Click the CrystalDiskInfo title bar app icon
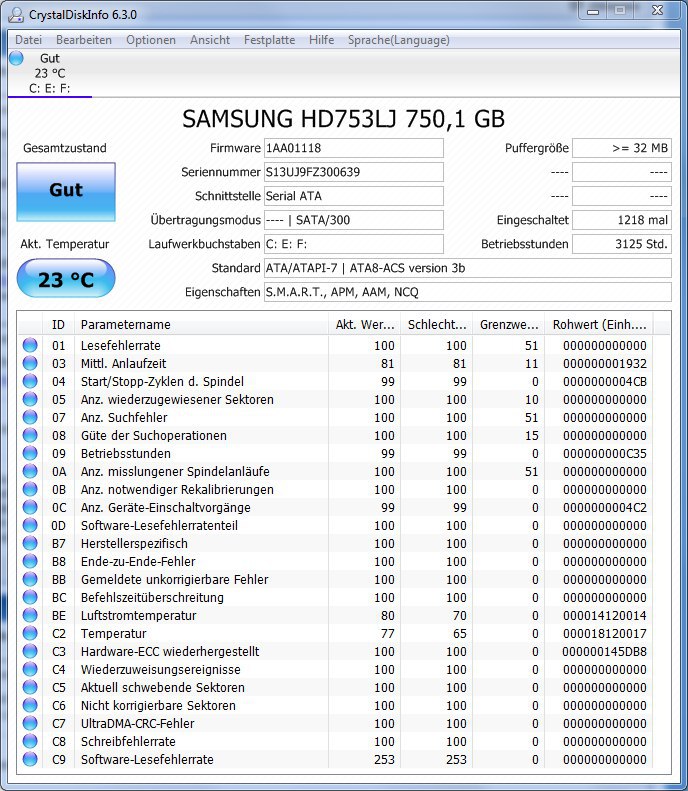The width and height of the screenshot is (688, 791). (16, 14)
